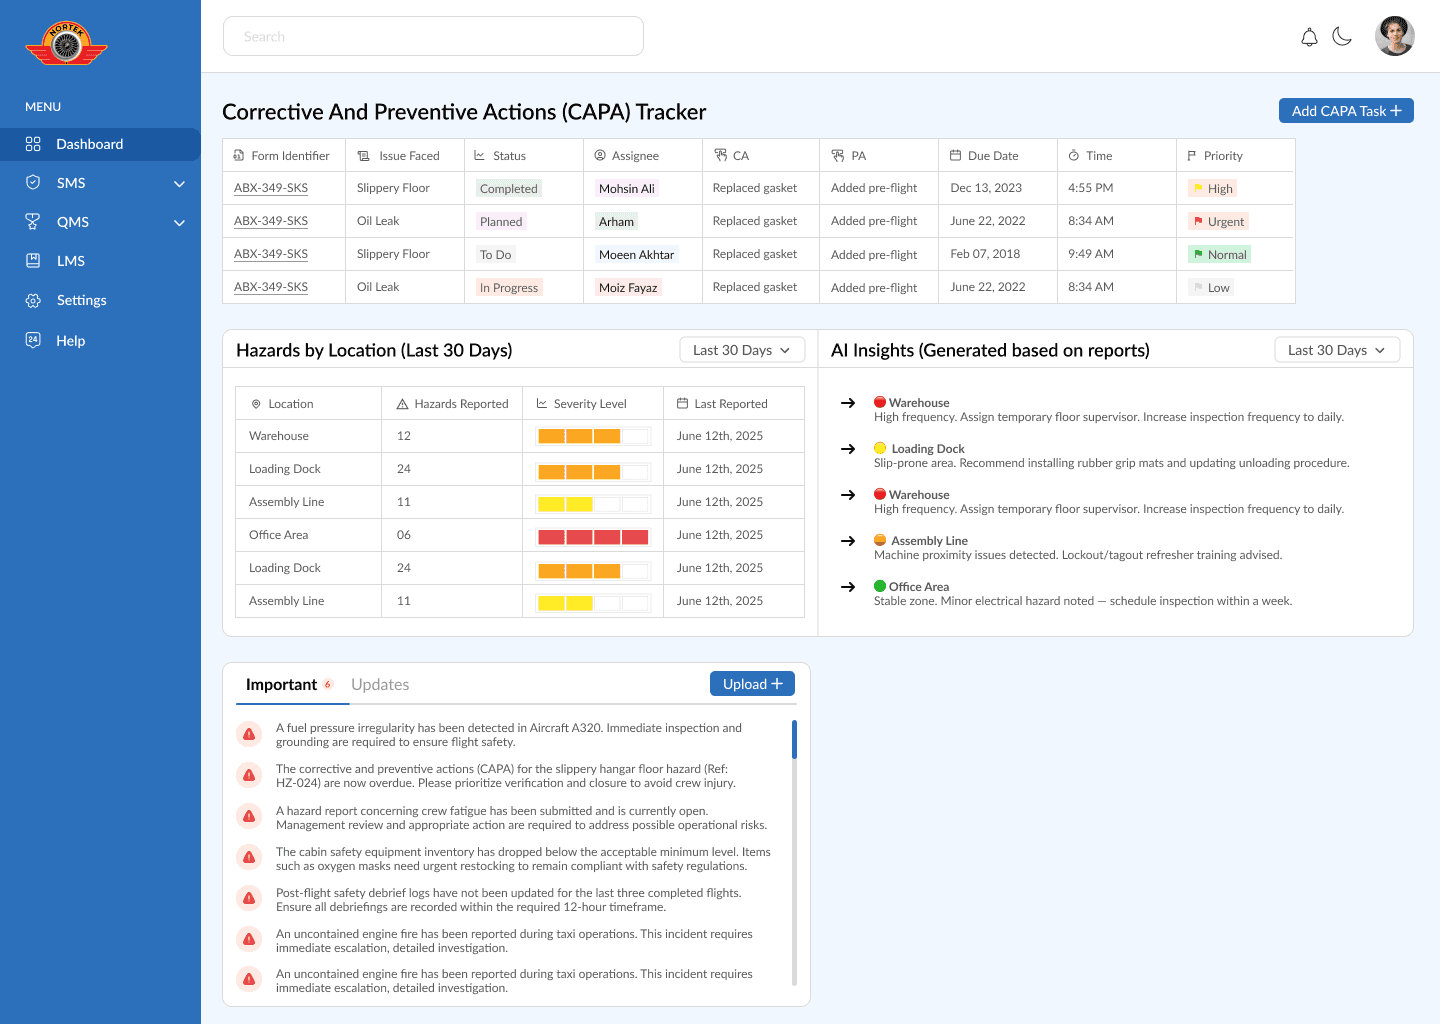
Task: Open ABX-349-SKS link in In Progress row
Action: [x=271, y=287]
